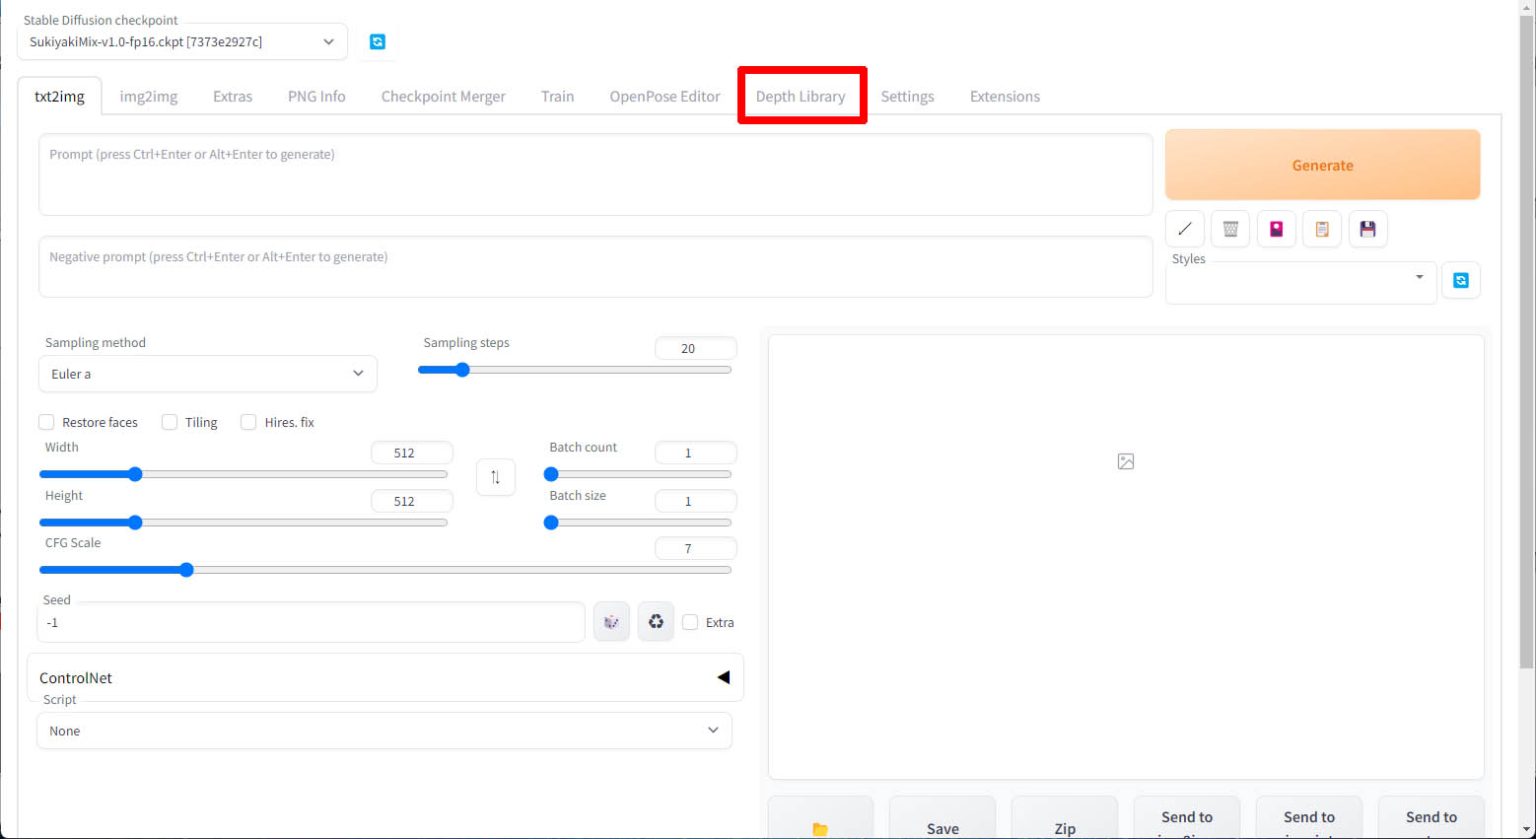1536x839 pixels.
Task: Apply selected styles using the clipboard icon
Action: tap(1322, 229)
